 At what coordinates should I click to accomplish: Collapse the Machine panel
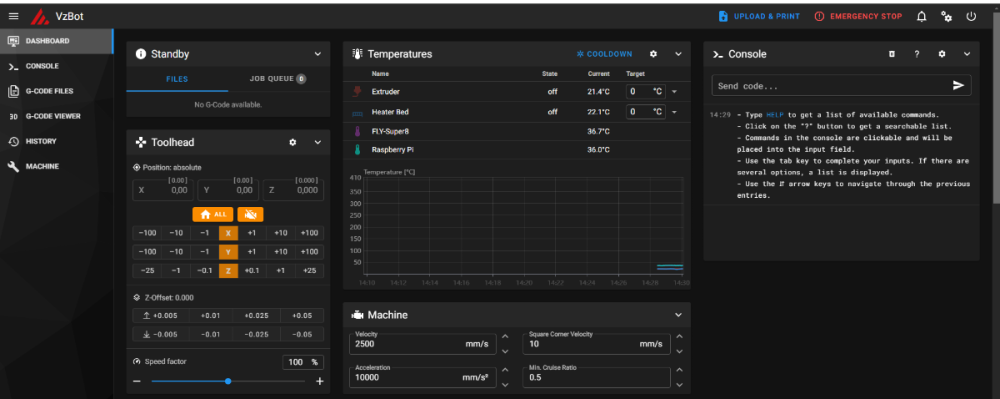pyautogui.click(x=679, y=315)
